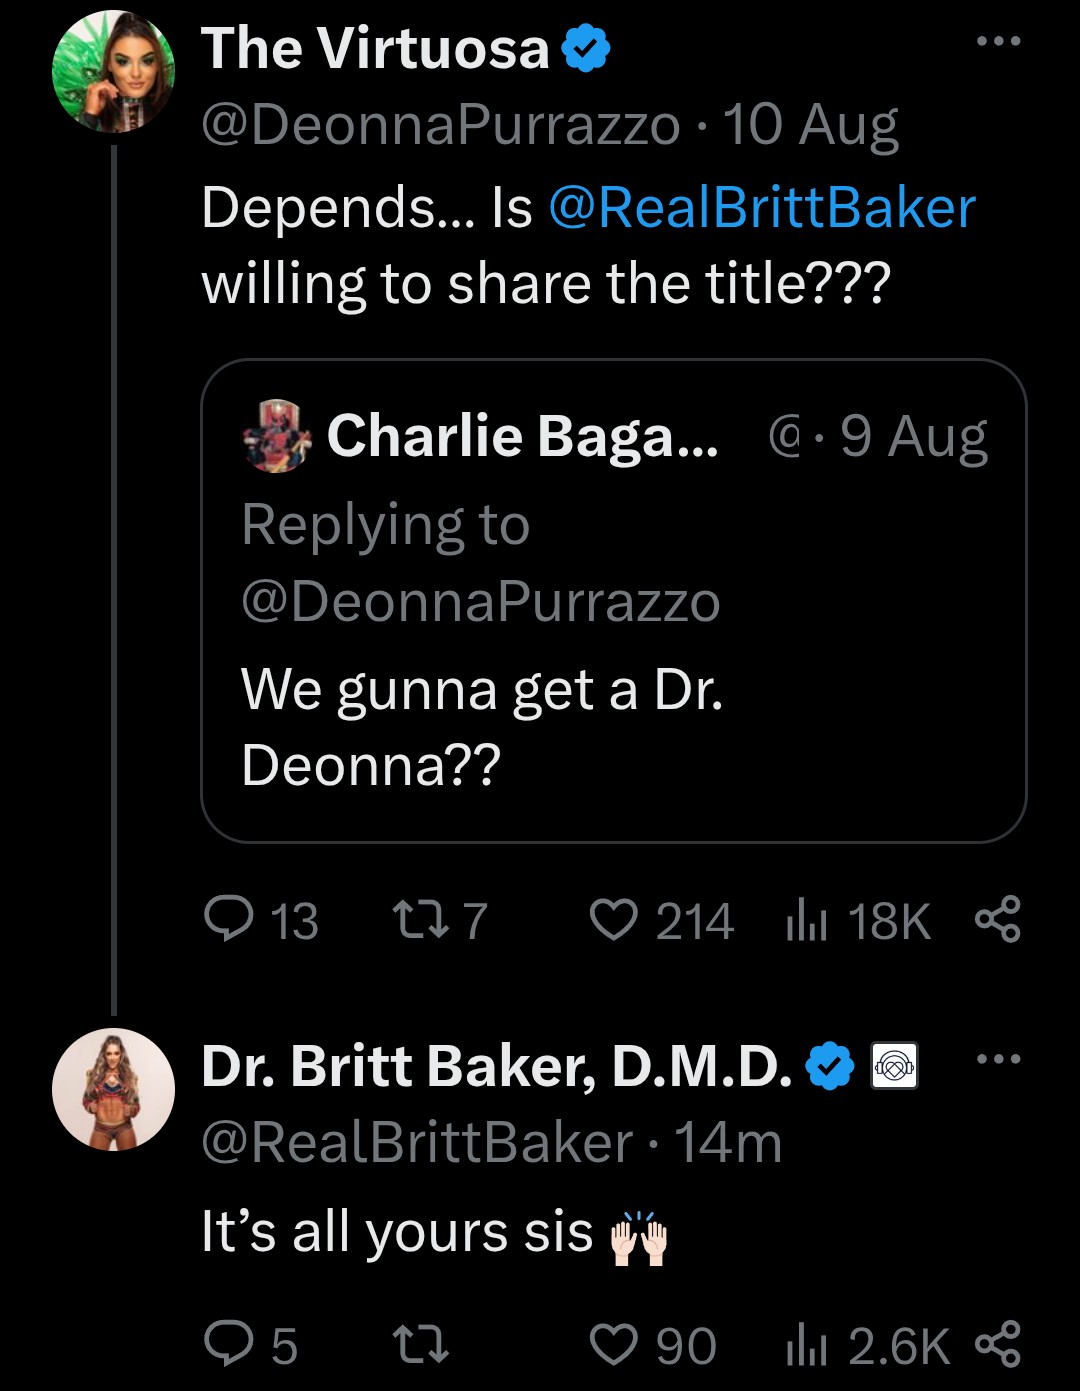The width and height of the screenshot is (1080, 1391).
Task: Like Britt Baker's reply with 90 likes
Action: (x=612, y=1345)
